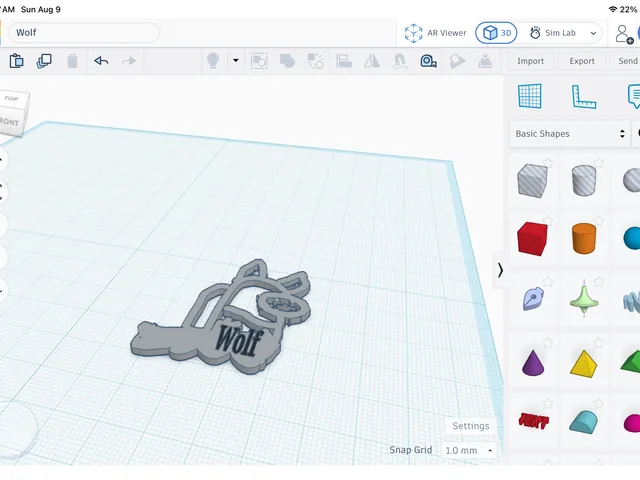Click the Duplicate and repeat icon
The height and width of the screenshot is (480, 640).
point(44,61)
